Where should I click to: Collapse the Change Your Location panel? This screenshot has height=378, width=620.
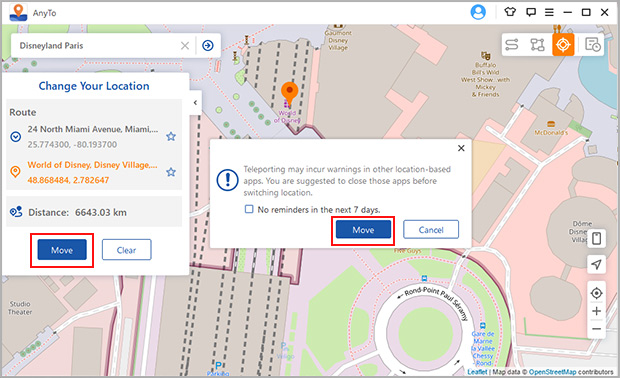pyautogui.click(x=195, y=102)
